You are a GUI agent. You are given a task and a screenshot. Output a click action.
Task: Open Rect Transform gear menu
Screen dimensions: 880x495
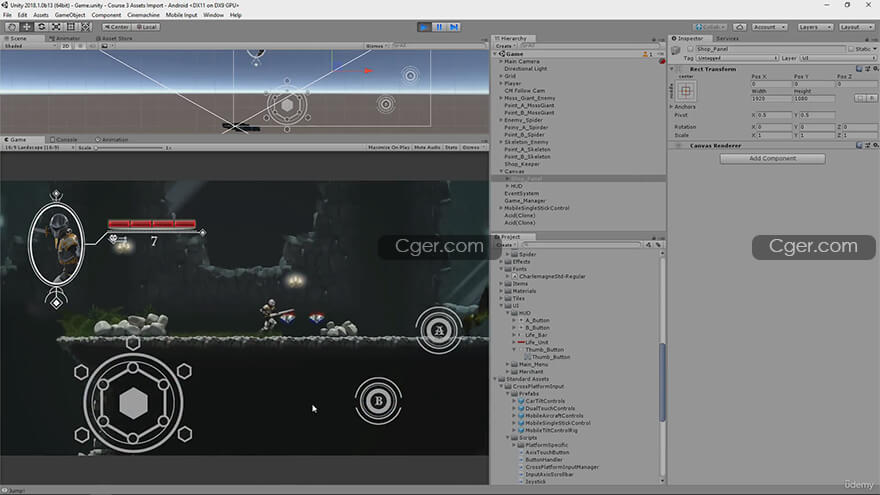click(x=875, y=69)
